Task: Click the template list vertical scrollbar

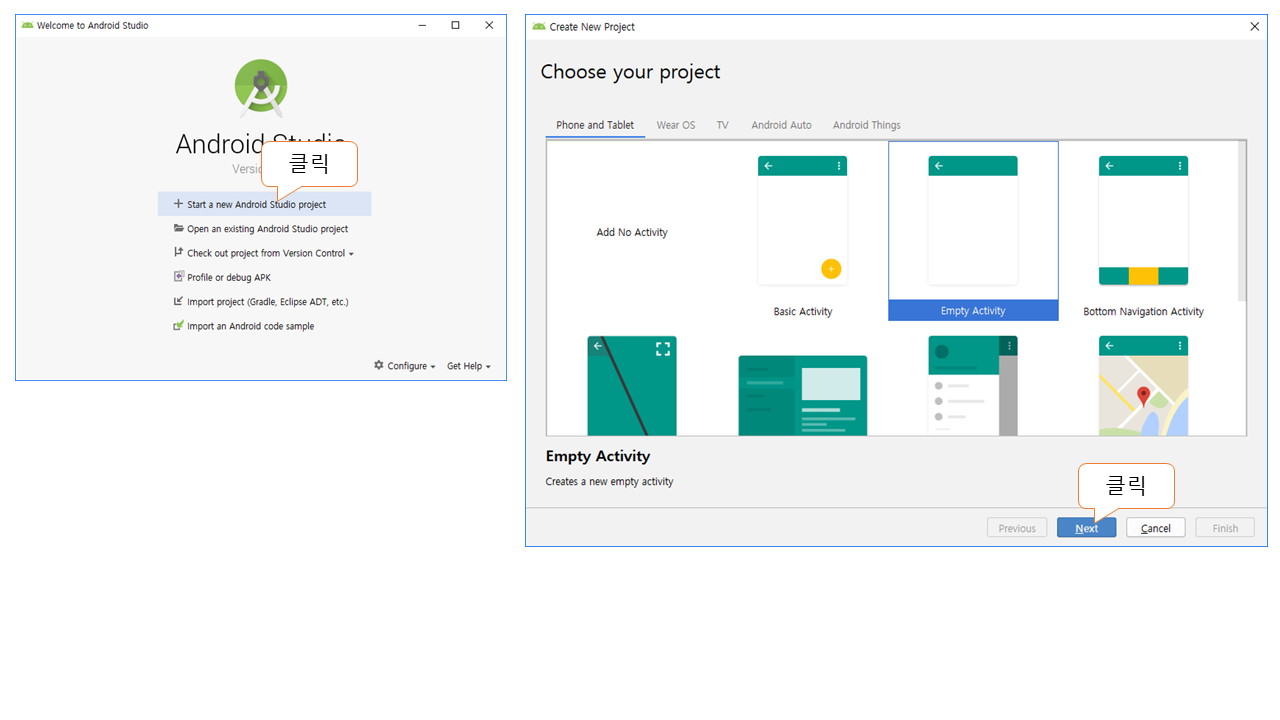Action: pyautogui.click(x=1242, y=220)
